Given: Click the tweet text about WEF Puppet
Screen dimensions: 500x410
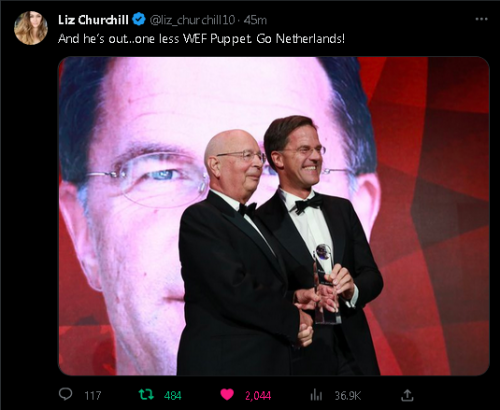Looking at the screenshot, I should pyautogui.click(x=201, y=39).
